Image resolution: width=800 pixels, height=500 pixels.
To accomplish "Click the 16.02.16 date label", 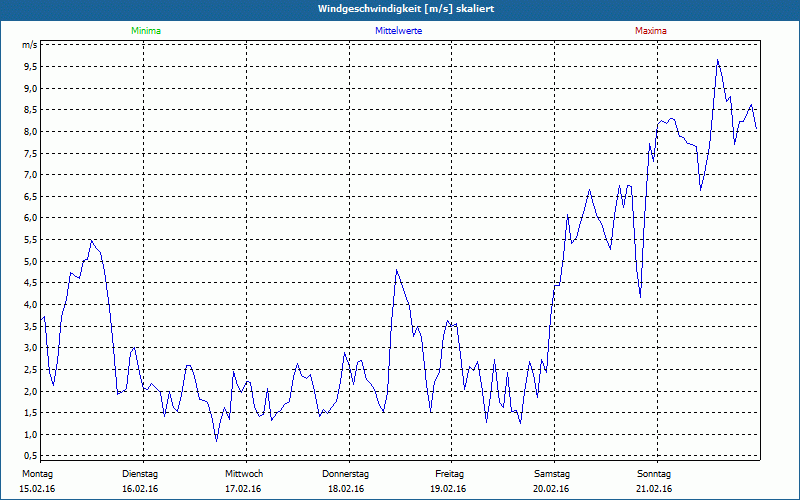I will pyautogui.click(x=140, y=489).
